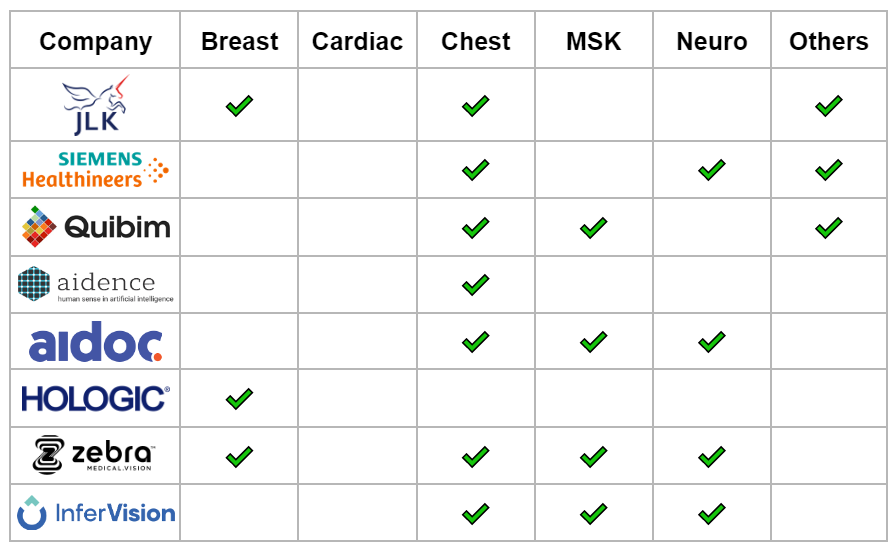Image resolution: width=895 pixels, height=551 pixels.
Task: Select the Breast column header
Action: click(239, 41)
